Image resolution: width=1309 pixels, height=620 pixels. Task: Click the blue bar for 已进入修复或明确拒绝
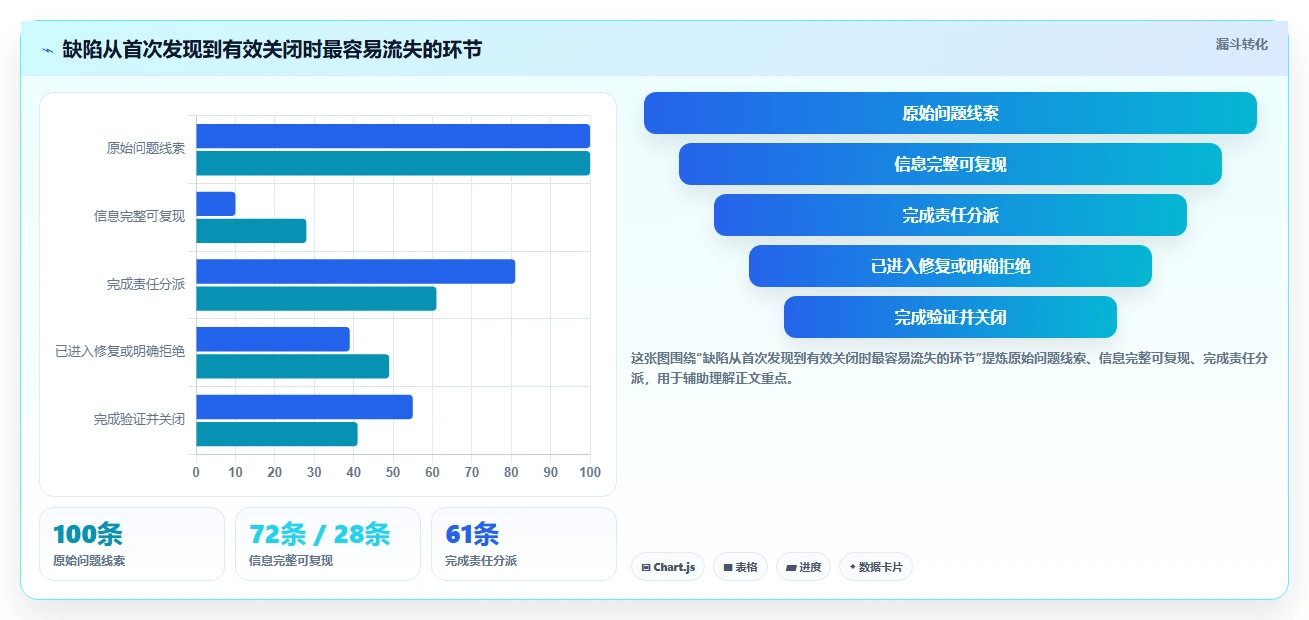[273, 339]
